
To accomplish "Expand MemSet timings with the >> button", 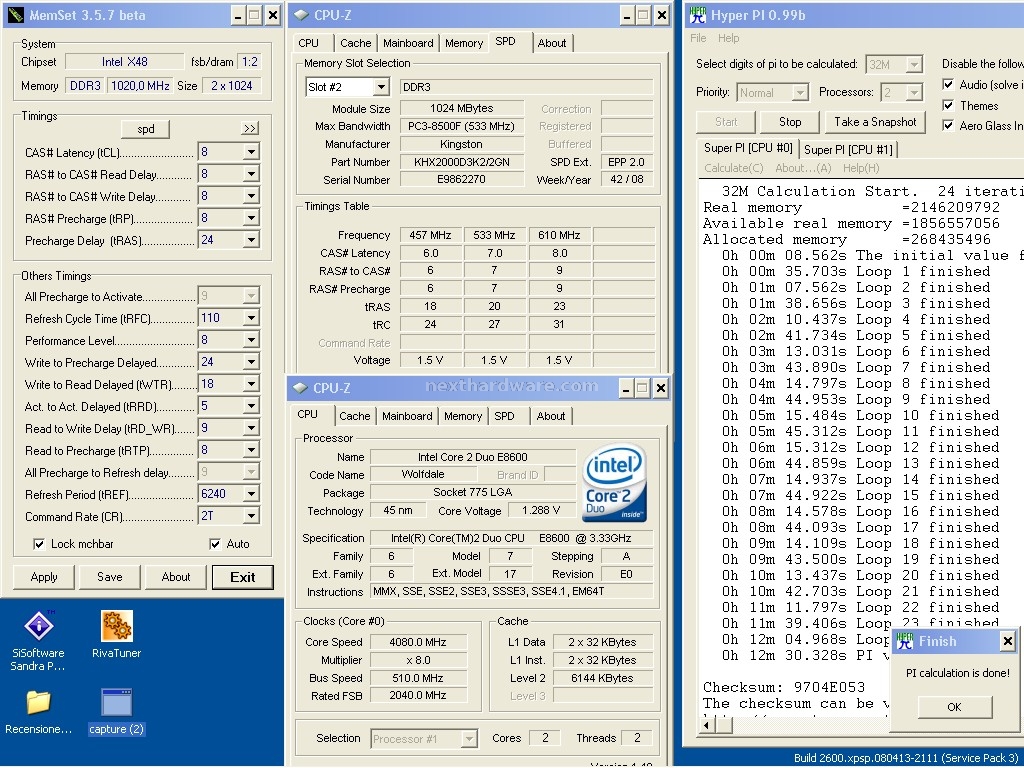I will pyautogui.click(x=249, y=129).
